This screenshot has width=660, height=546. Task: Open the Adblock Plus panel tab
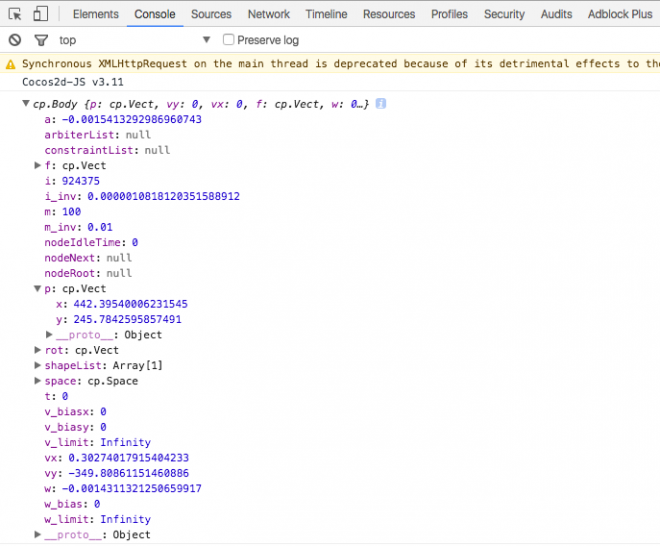[619, 14]
